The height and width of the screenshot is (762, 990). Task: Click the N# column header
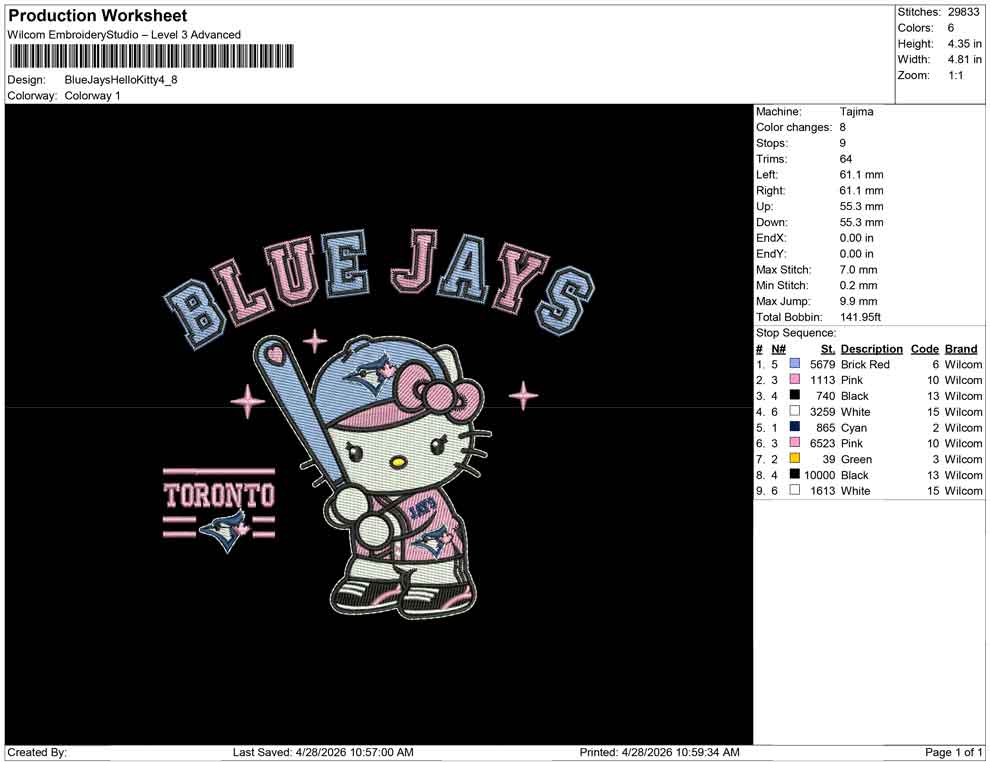[x=778, y=349]
